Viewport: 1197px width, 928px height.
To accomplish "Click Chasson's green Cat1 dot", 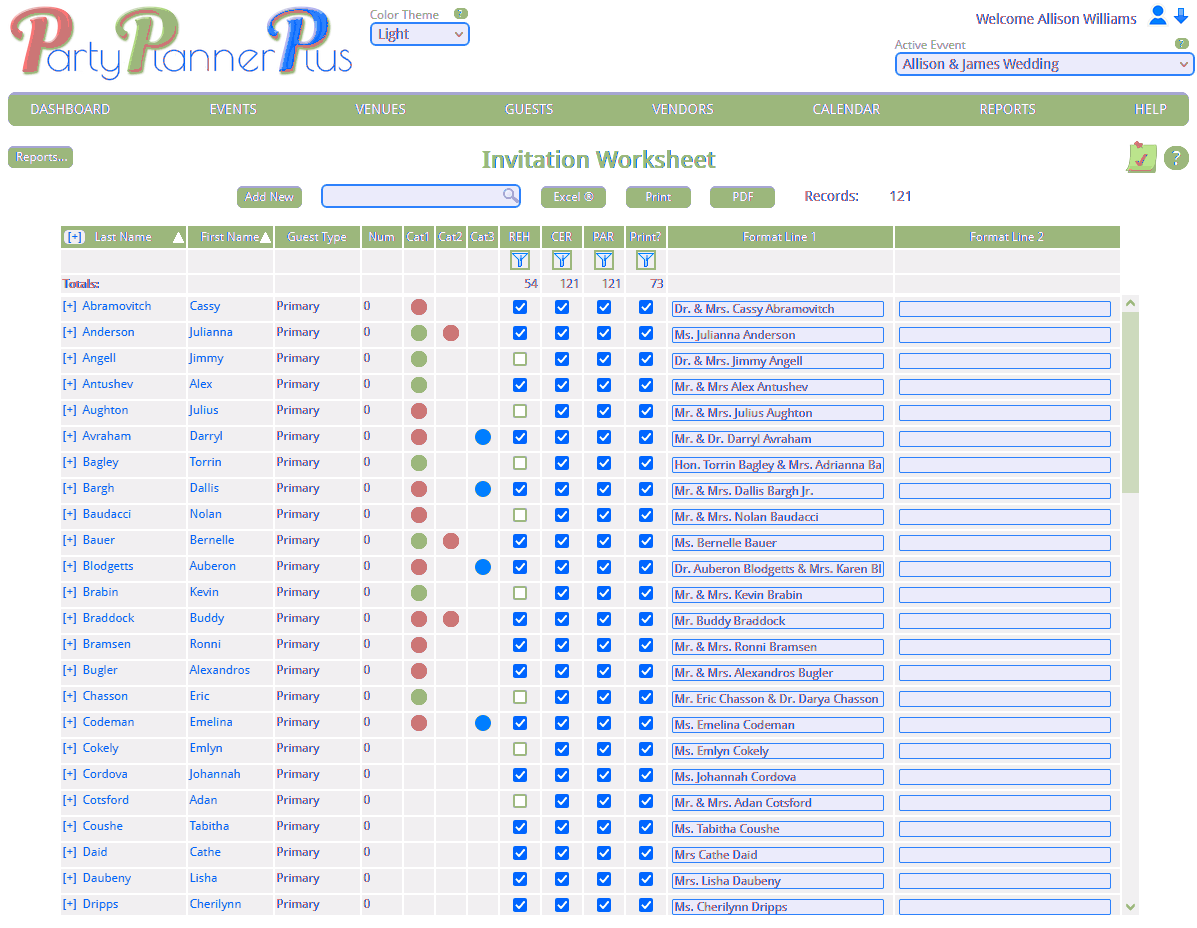I will pos(418,697).
